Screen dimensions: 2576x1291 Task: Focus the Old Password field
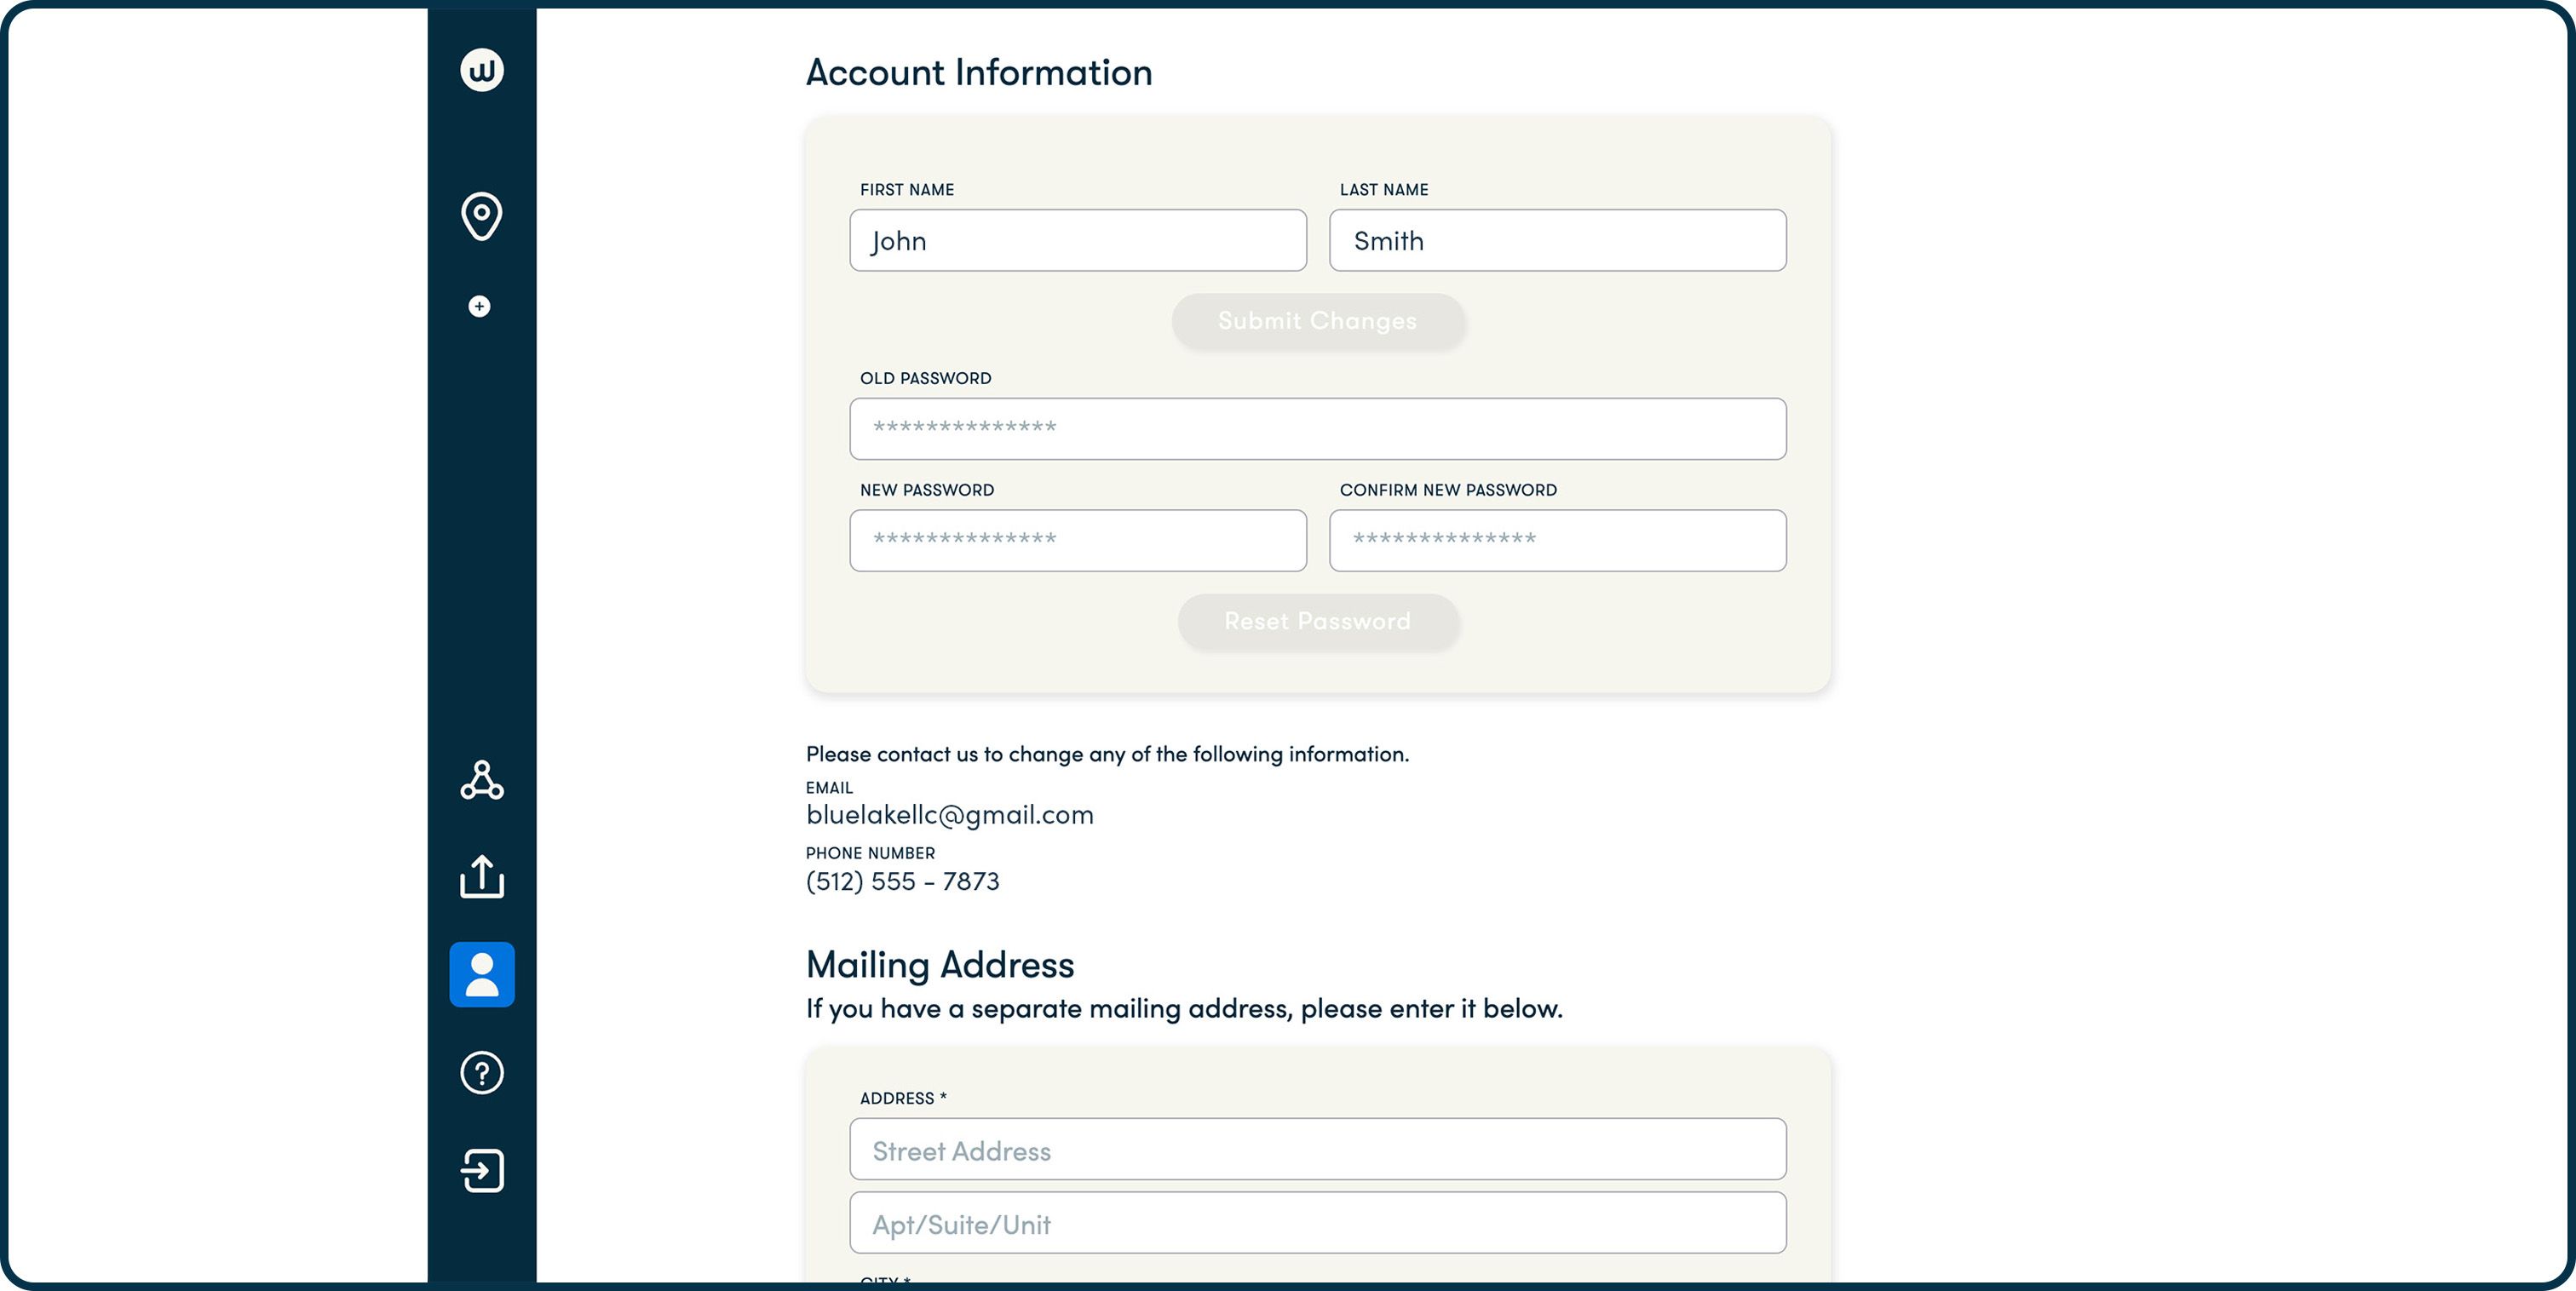click(x=1318, y=429)
